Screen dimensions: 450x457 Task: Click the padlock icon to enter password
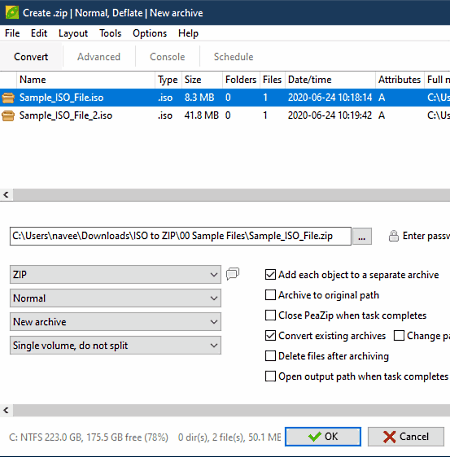coord(394,236)
